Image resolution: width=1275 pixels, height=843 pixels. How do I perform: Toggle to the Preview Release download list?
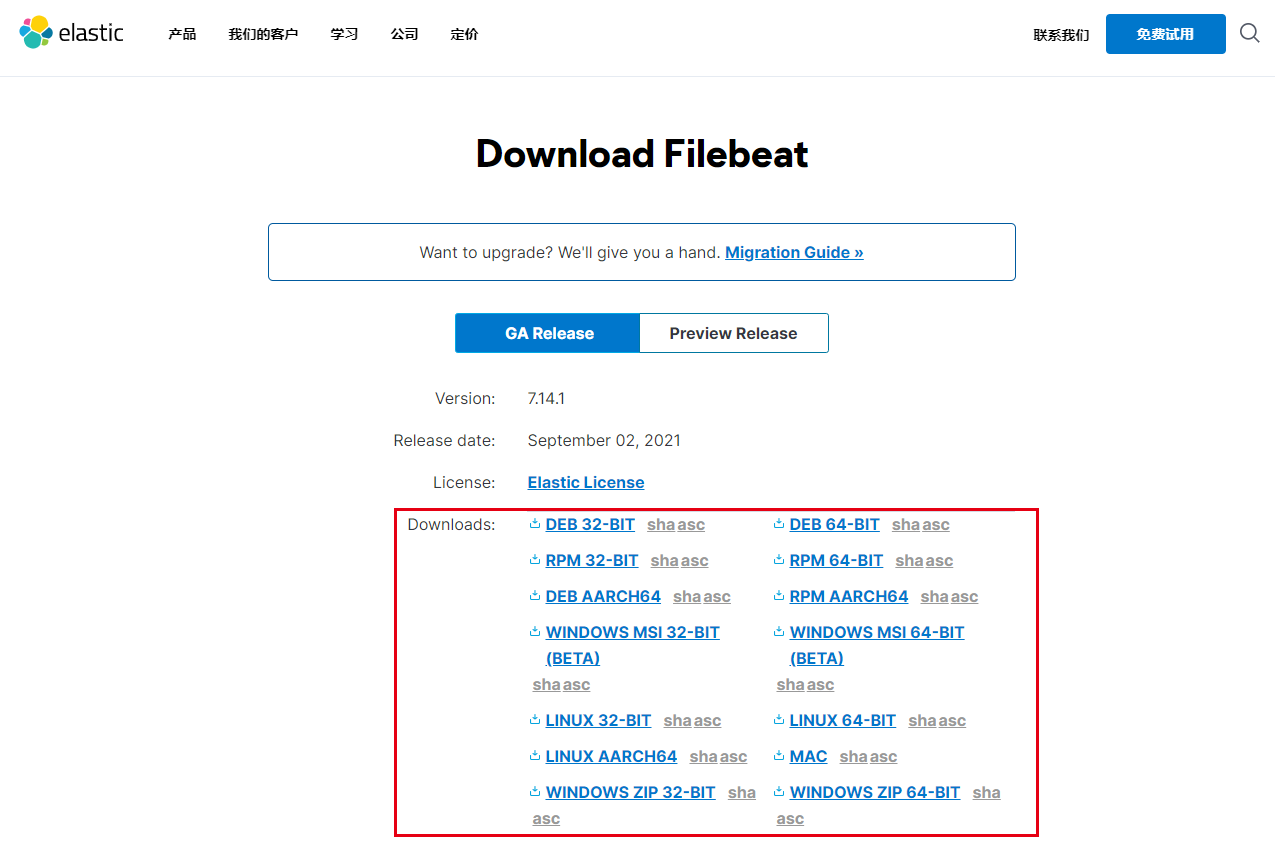tap(733, 332)
